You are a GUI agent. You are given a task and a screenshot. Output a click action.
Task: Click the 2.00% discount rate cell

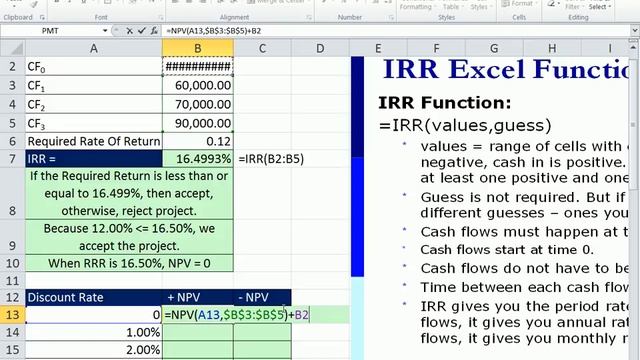coord(94,350)
